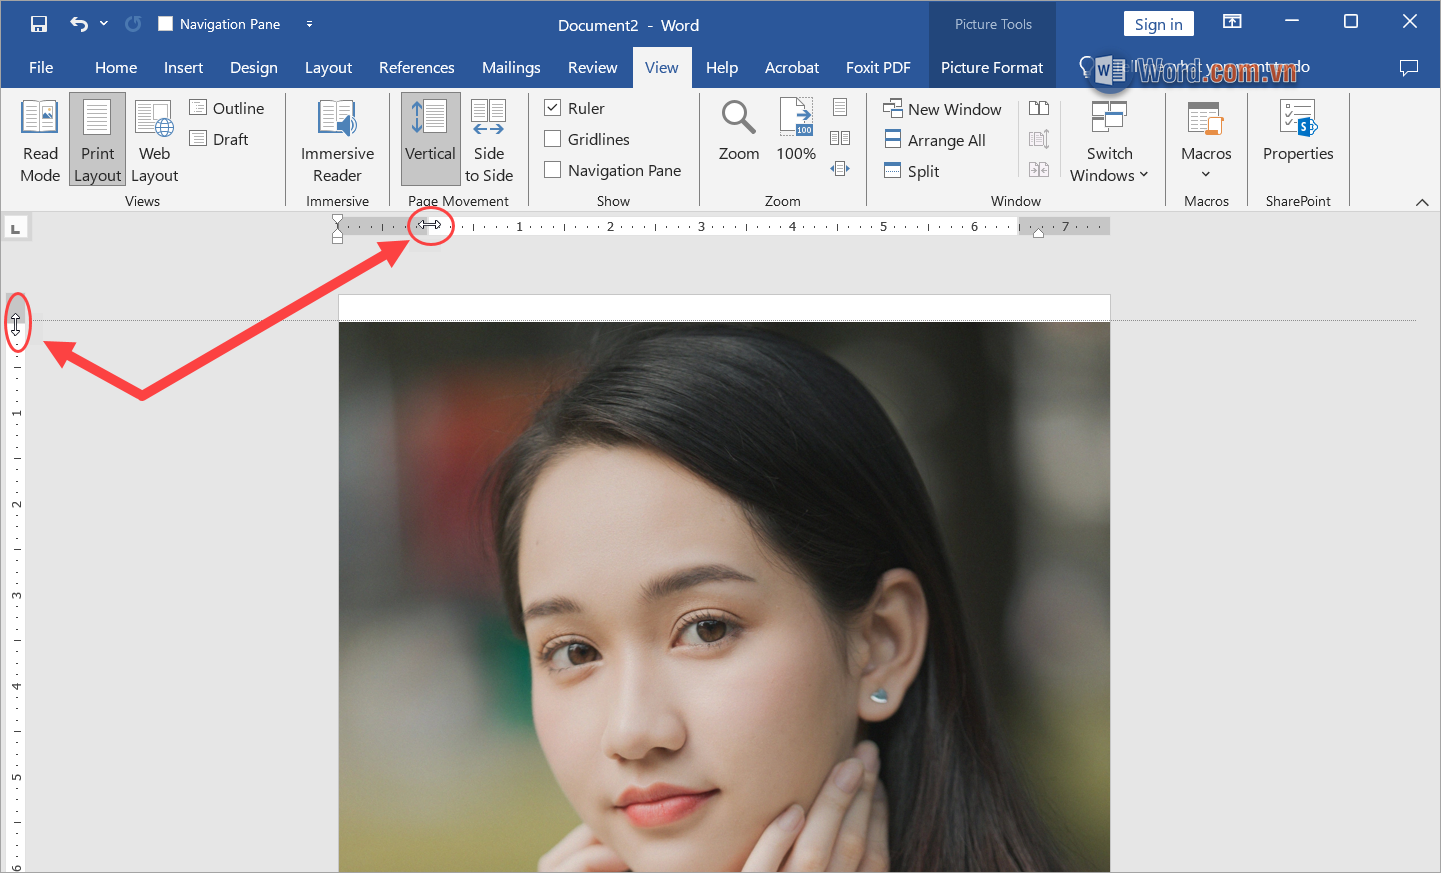The height and width of the screenshot is (873, 1441).
Task: Uncheck the Ruler checkbox
Action: [x=552, y=107]
